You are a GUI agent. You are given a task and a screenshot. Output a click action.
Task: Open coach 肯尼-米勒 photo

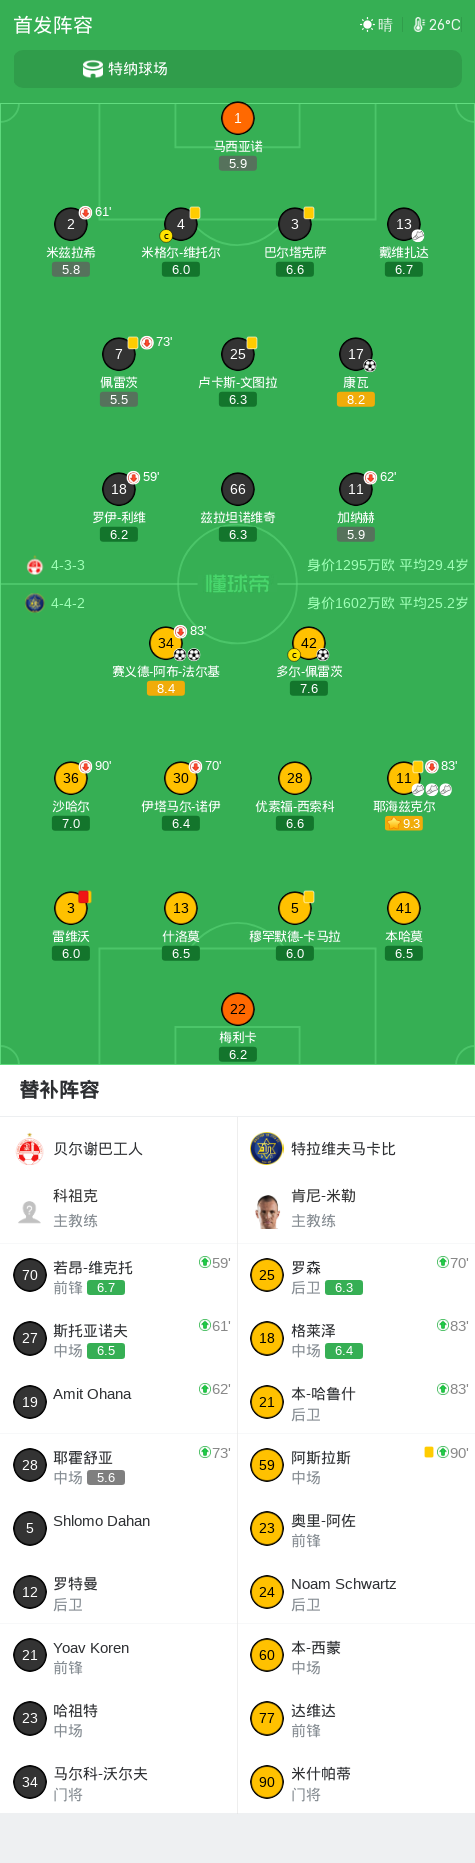point(267,1211)
